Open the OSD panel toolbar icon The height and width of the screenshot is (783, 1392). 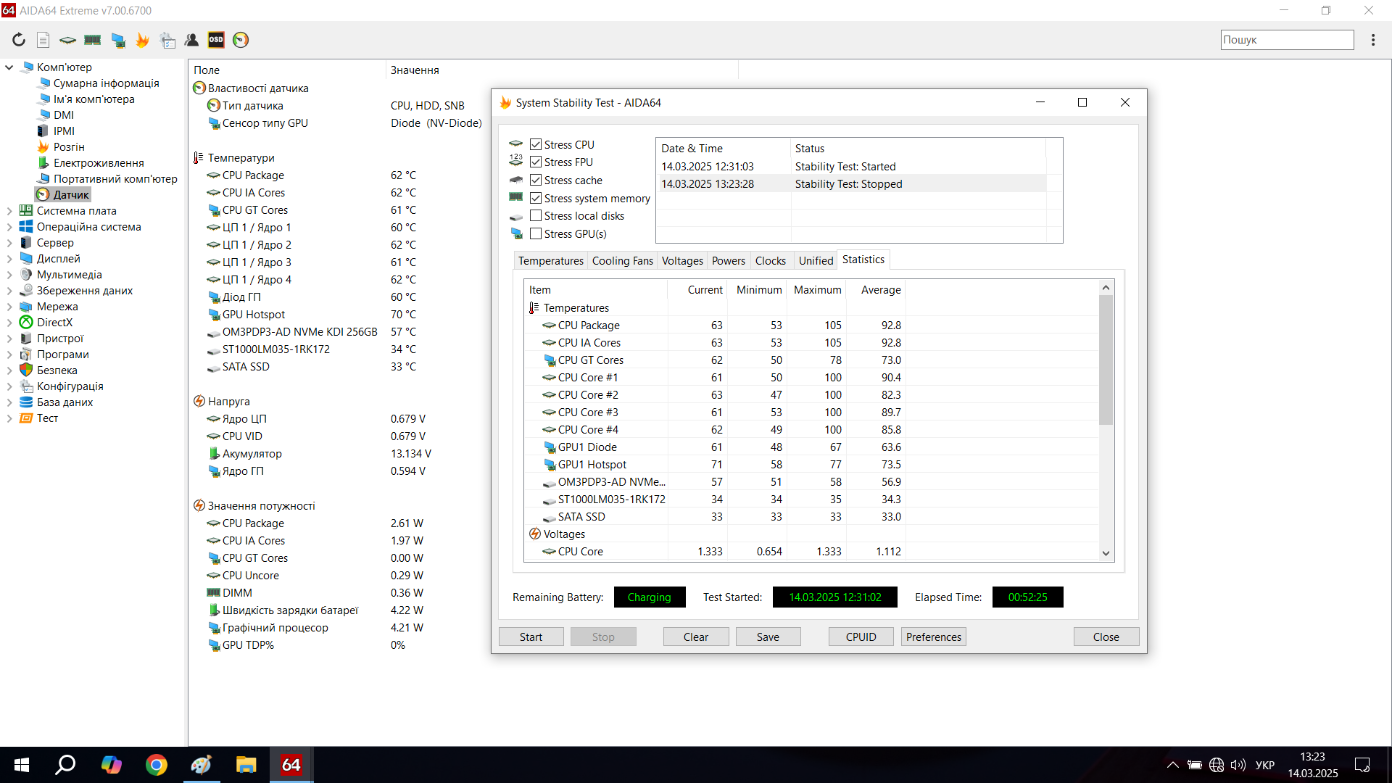216,40
